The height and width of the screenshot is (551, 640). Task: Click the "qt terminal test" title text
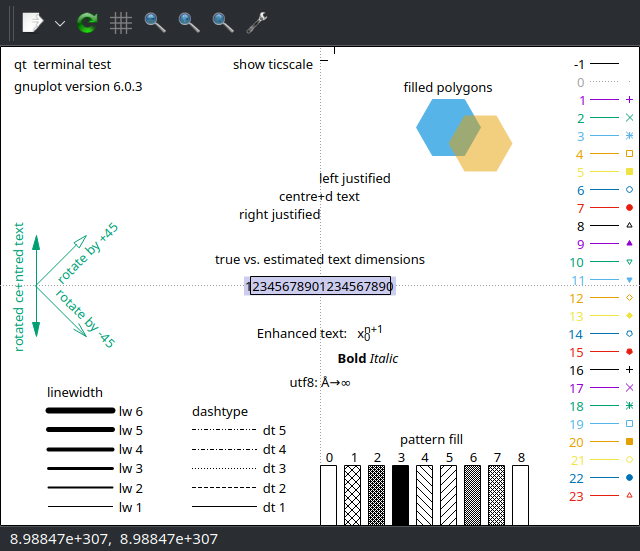62,64
